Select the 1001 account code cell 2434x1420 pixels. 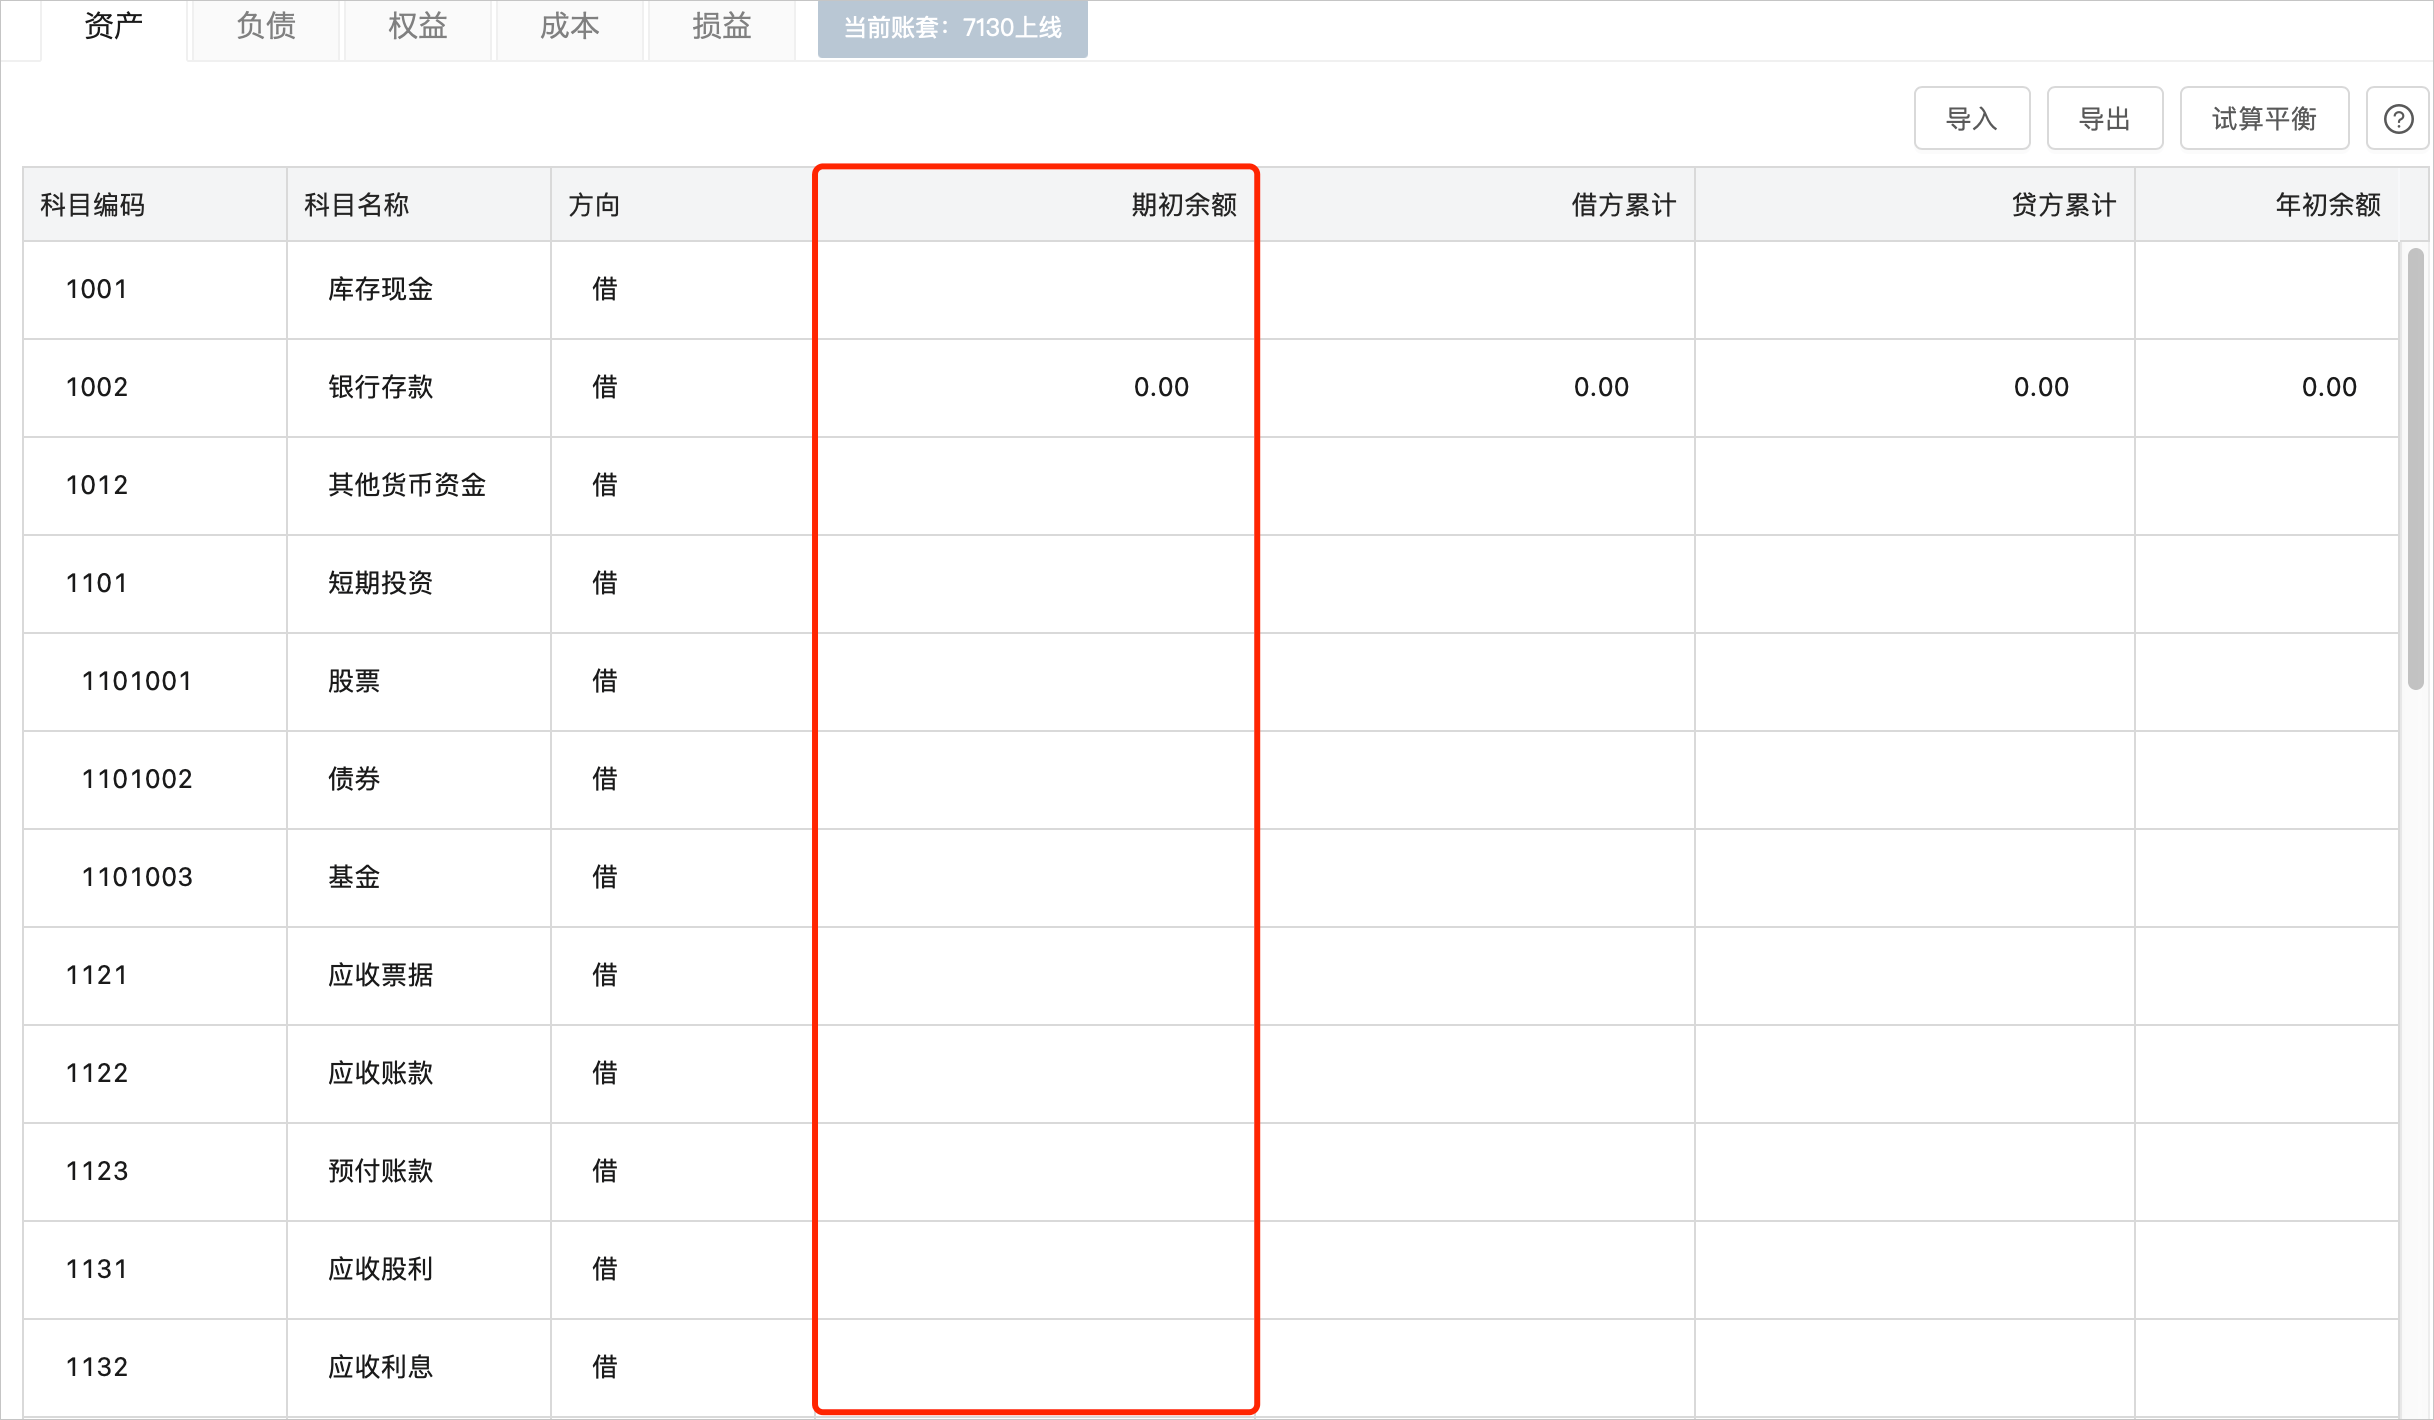(x=155, y=290)
